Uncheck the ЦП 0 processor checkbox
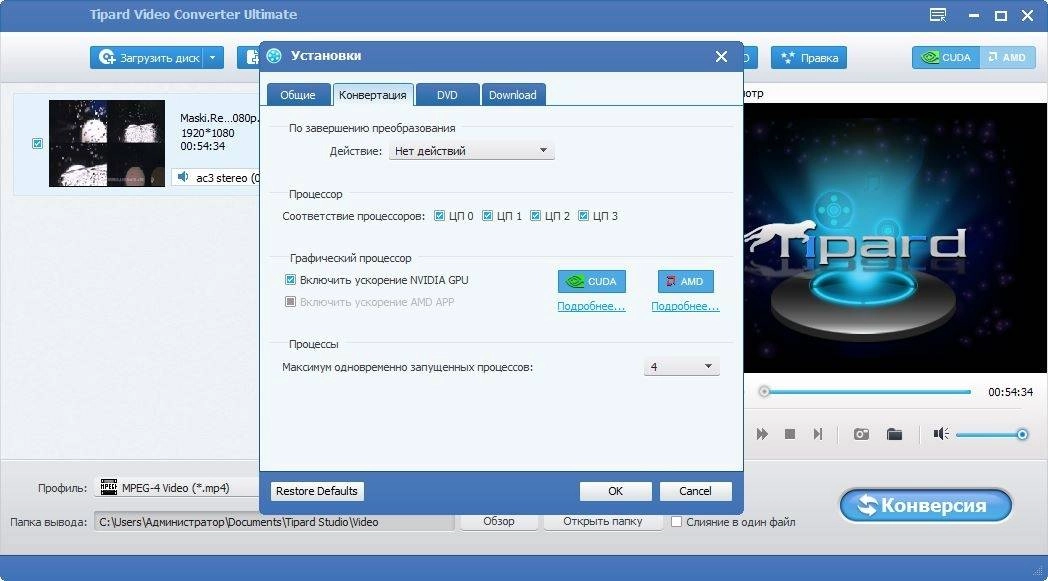 [x=439, y=215]
